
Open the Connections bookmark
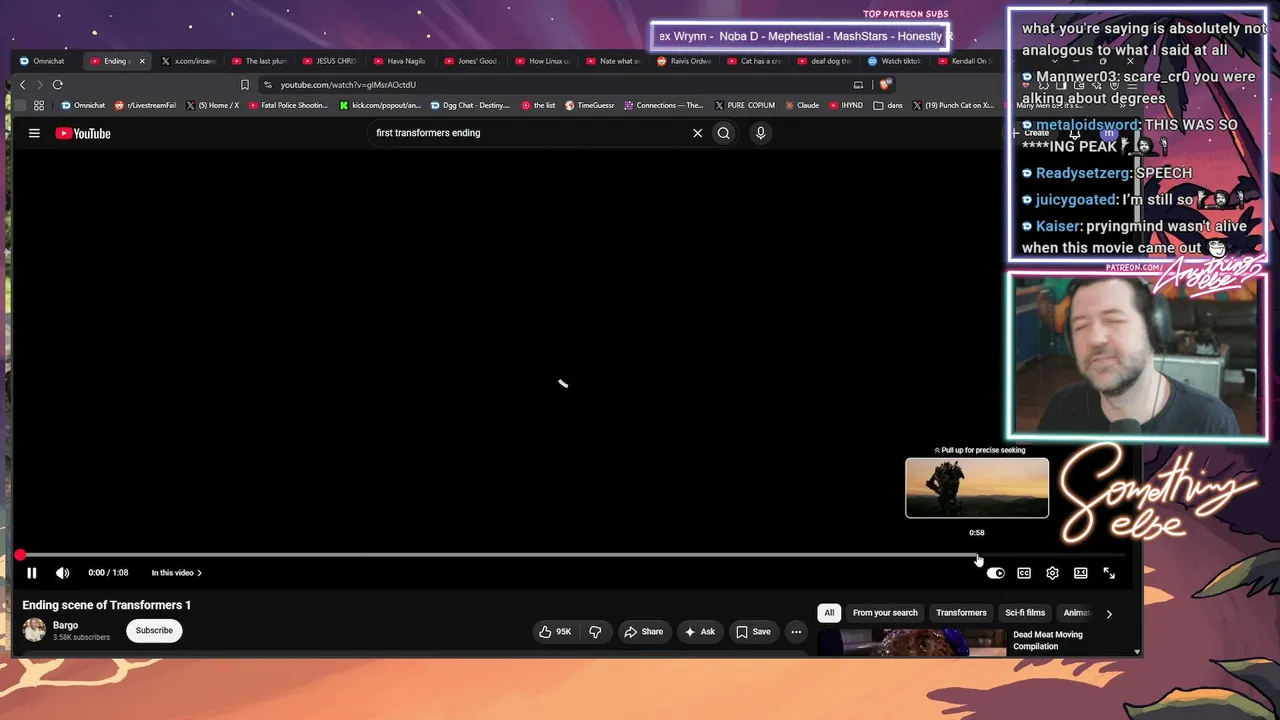664,105
